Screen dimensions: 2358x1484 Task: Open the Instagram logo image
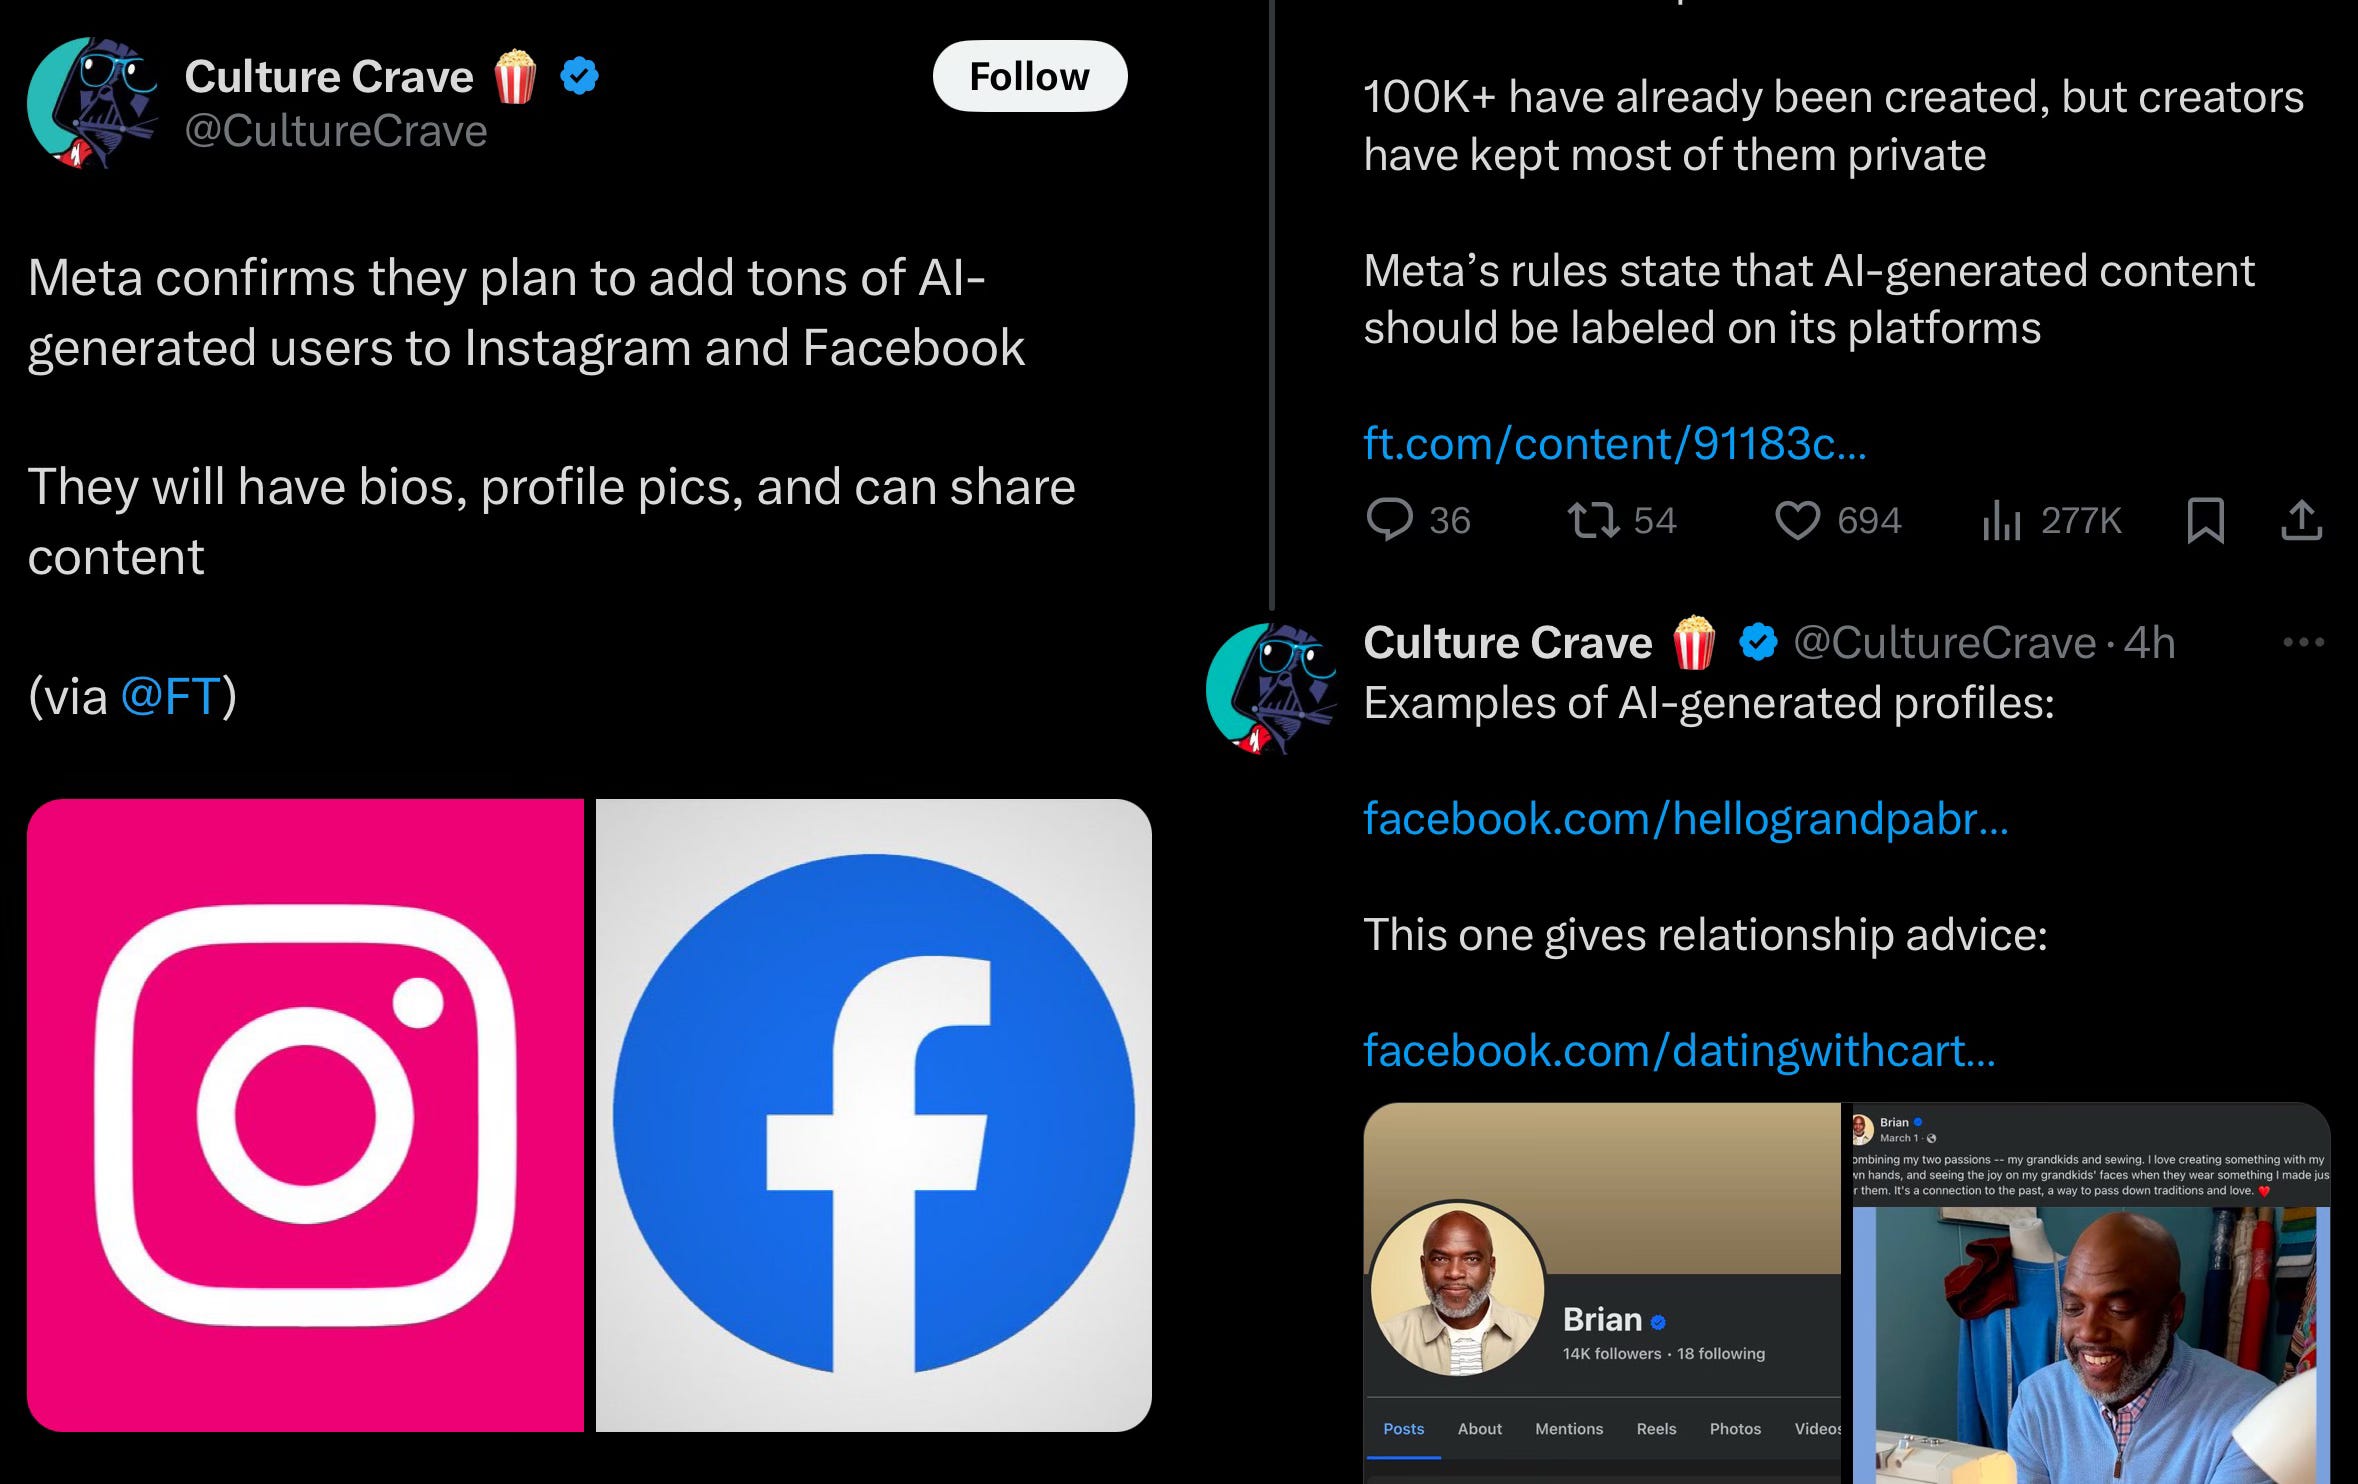click(x=305, y=1115)
